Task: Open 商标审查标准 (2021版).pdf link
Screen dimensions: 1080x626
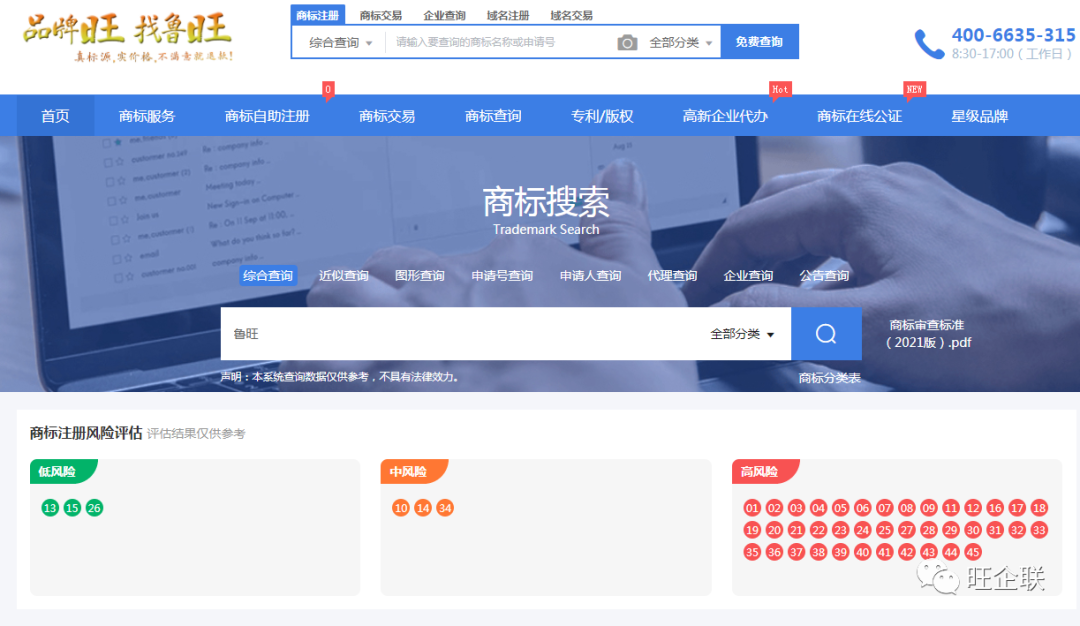Action: [x=928, y=334]
